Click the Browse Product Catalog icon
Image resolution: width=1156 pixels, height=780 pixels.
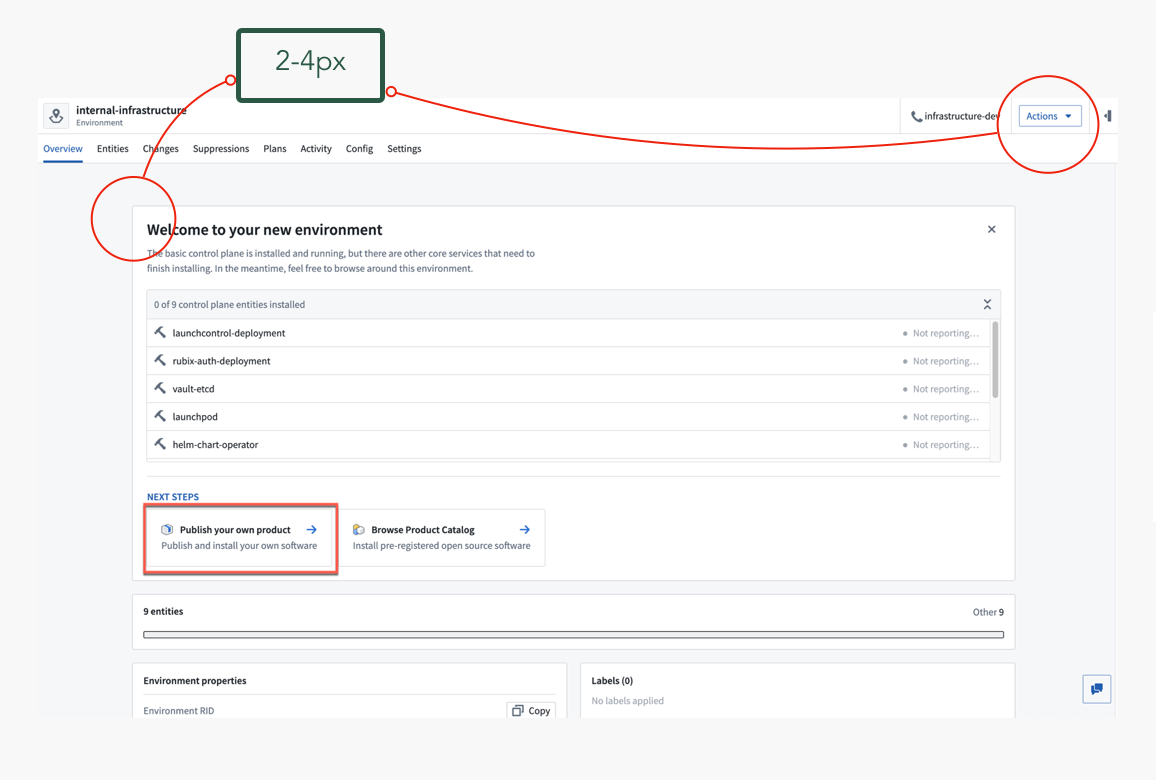point(359,530)
